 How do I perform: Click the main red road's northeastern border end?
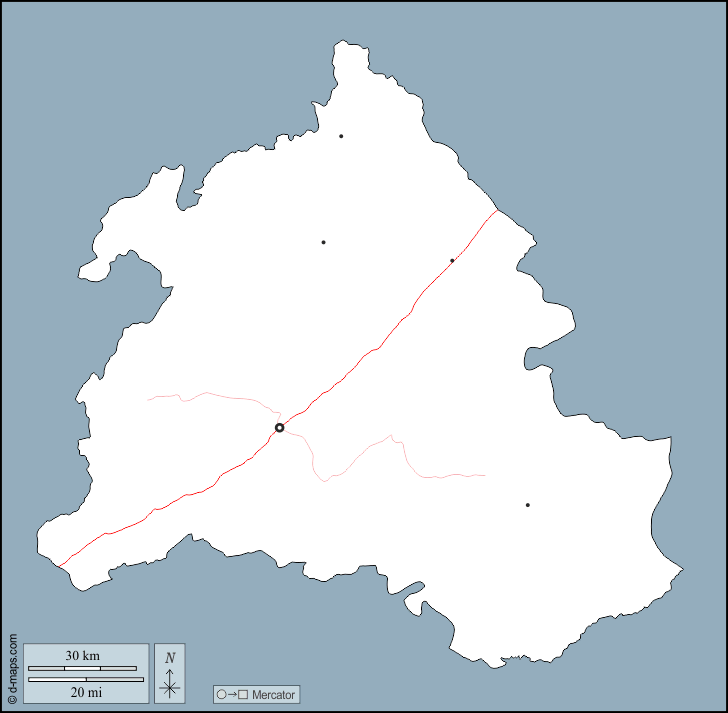(x=496, y=211)
